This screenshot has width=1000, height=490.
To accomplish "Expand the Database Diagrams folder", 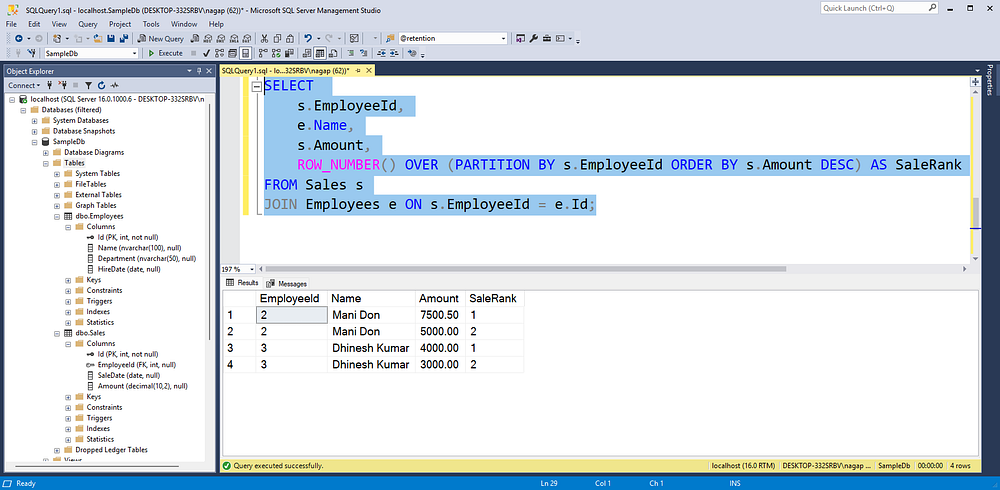I will [46, 152].
